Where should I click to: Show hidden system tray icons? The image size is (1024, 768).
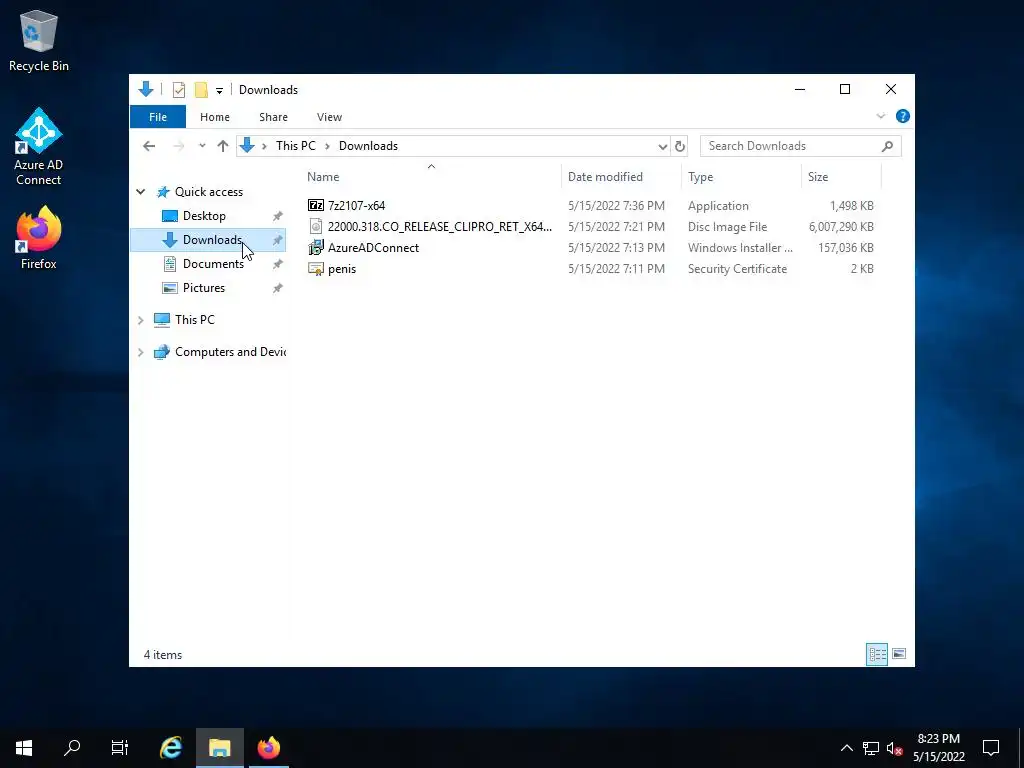tap(846, 748)
